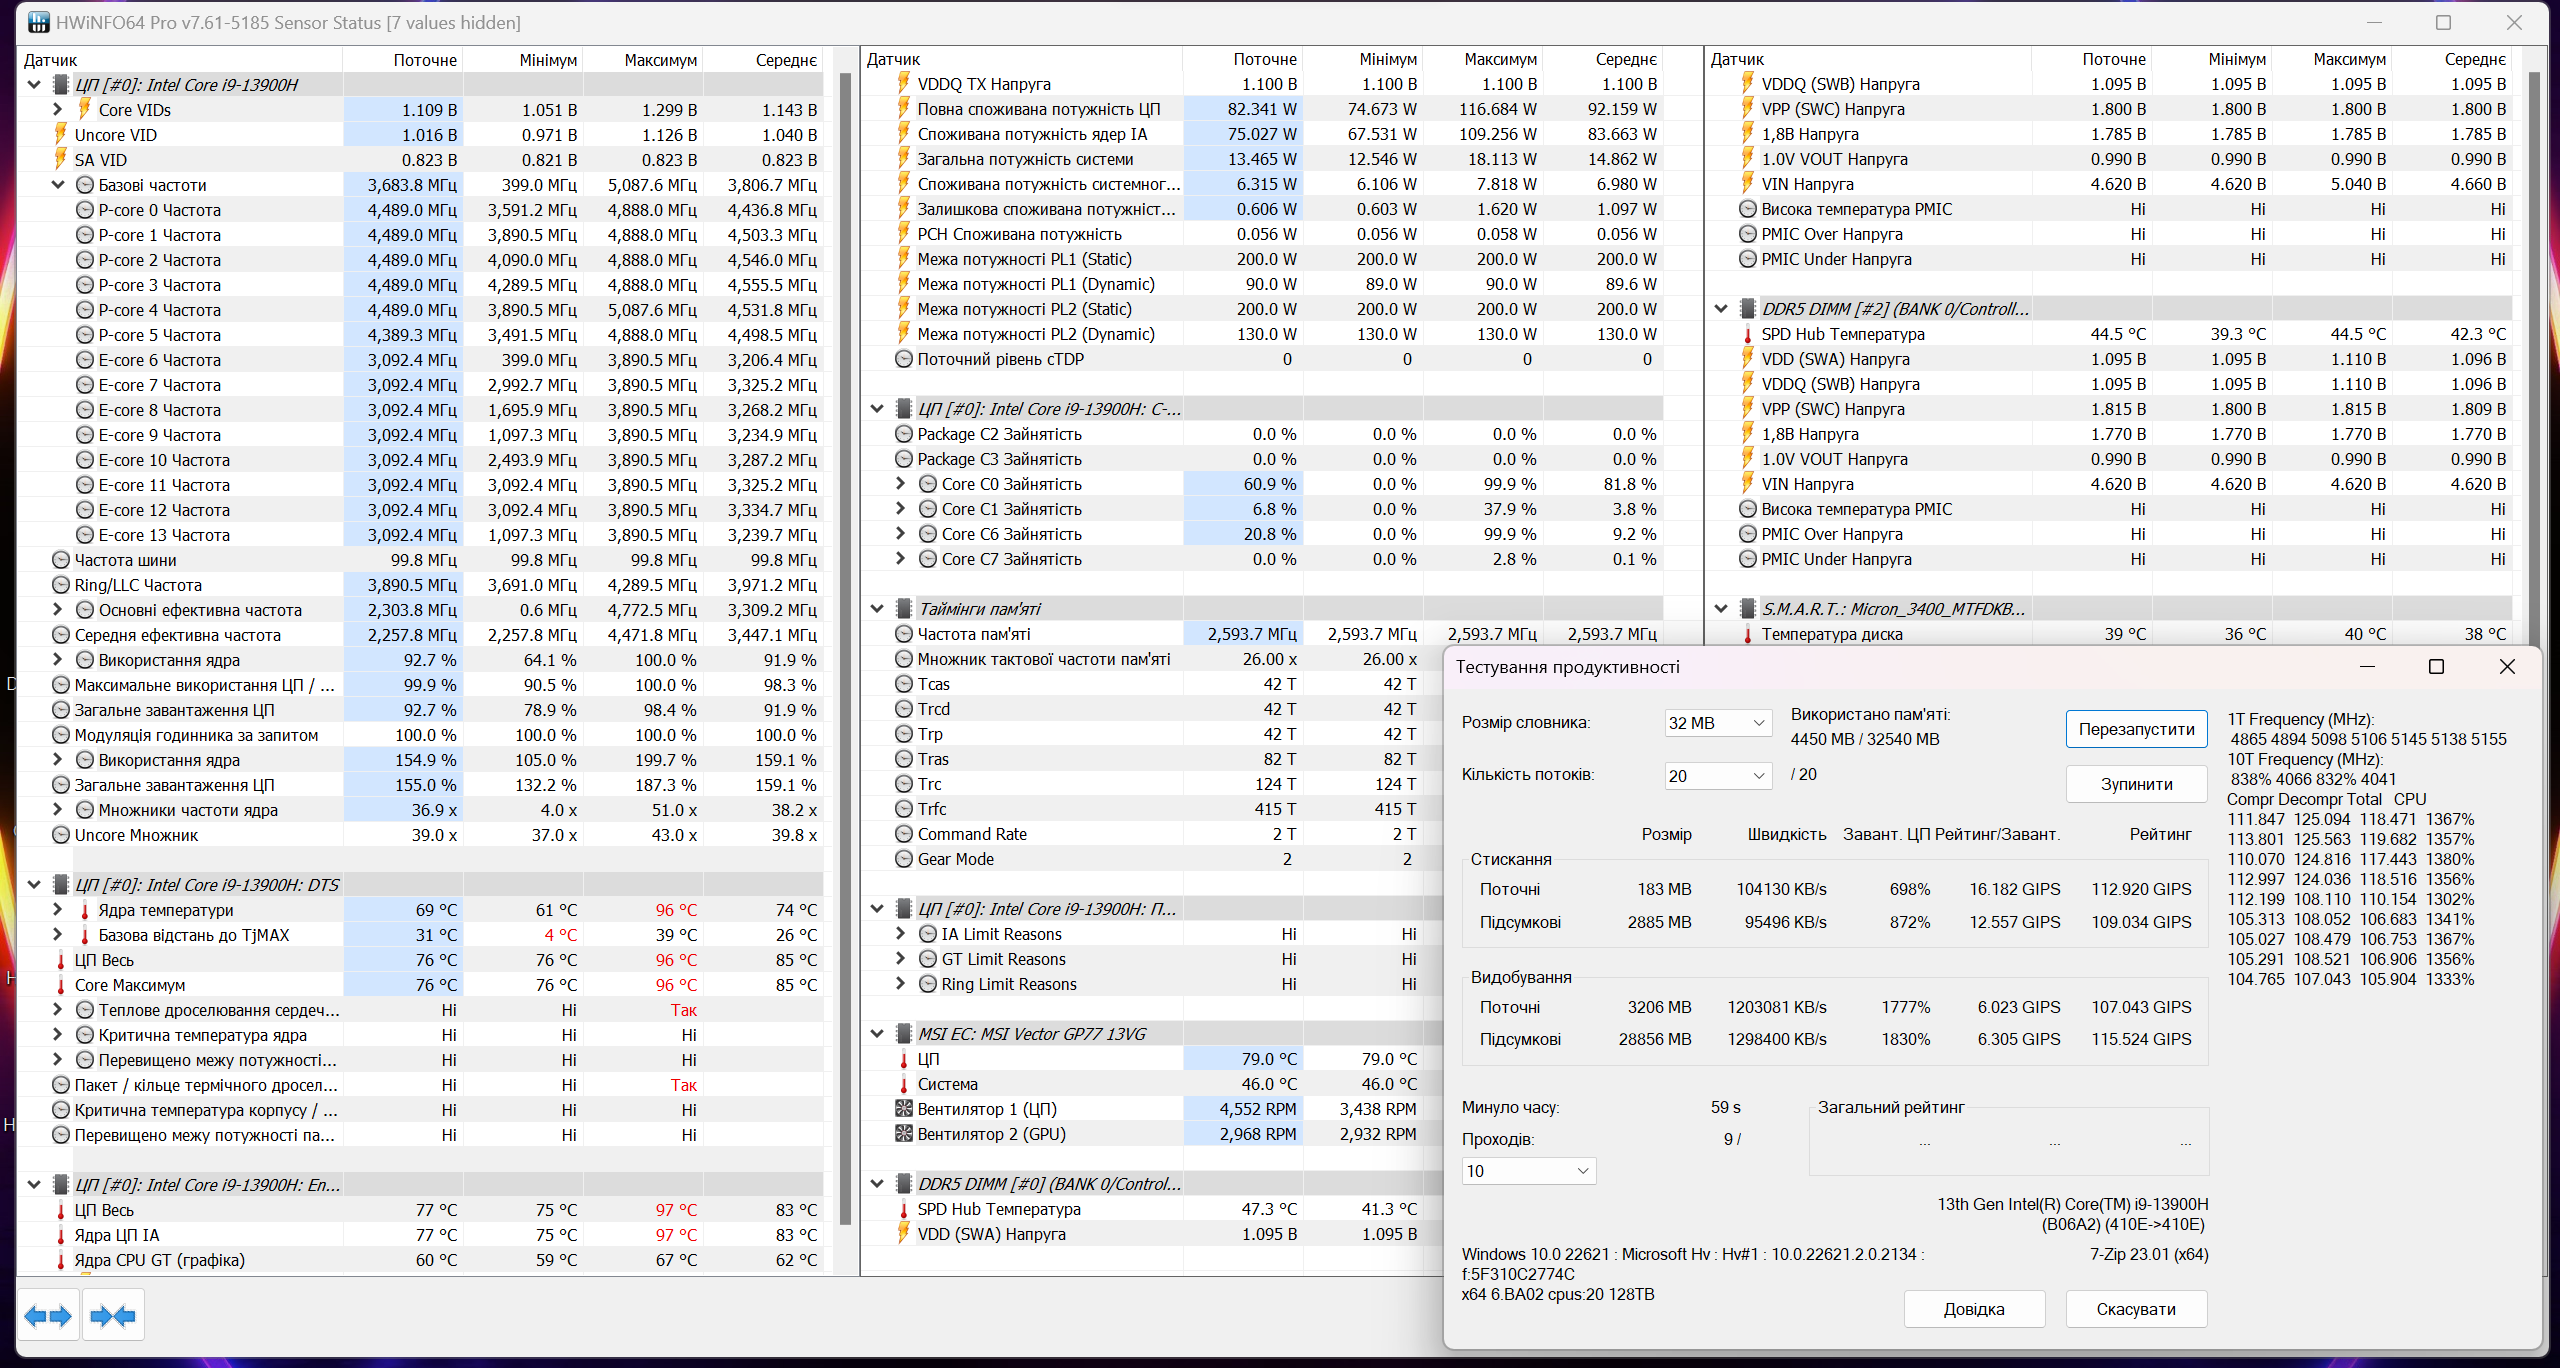Click the expand columns blue arrows icon
Viewport: 2560px width, 1368px height.
pos(48,1316)
